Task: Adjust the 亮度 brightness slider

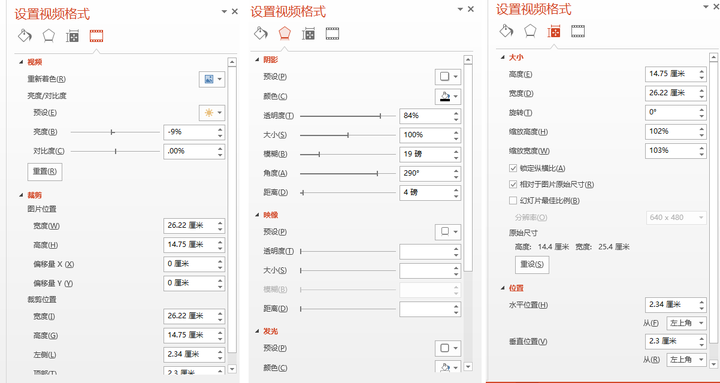Action: [x=115, y=132]
